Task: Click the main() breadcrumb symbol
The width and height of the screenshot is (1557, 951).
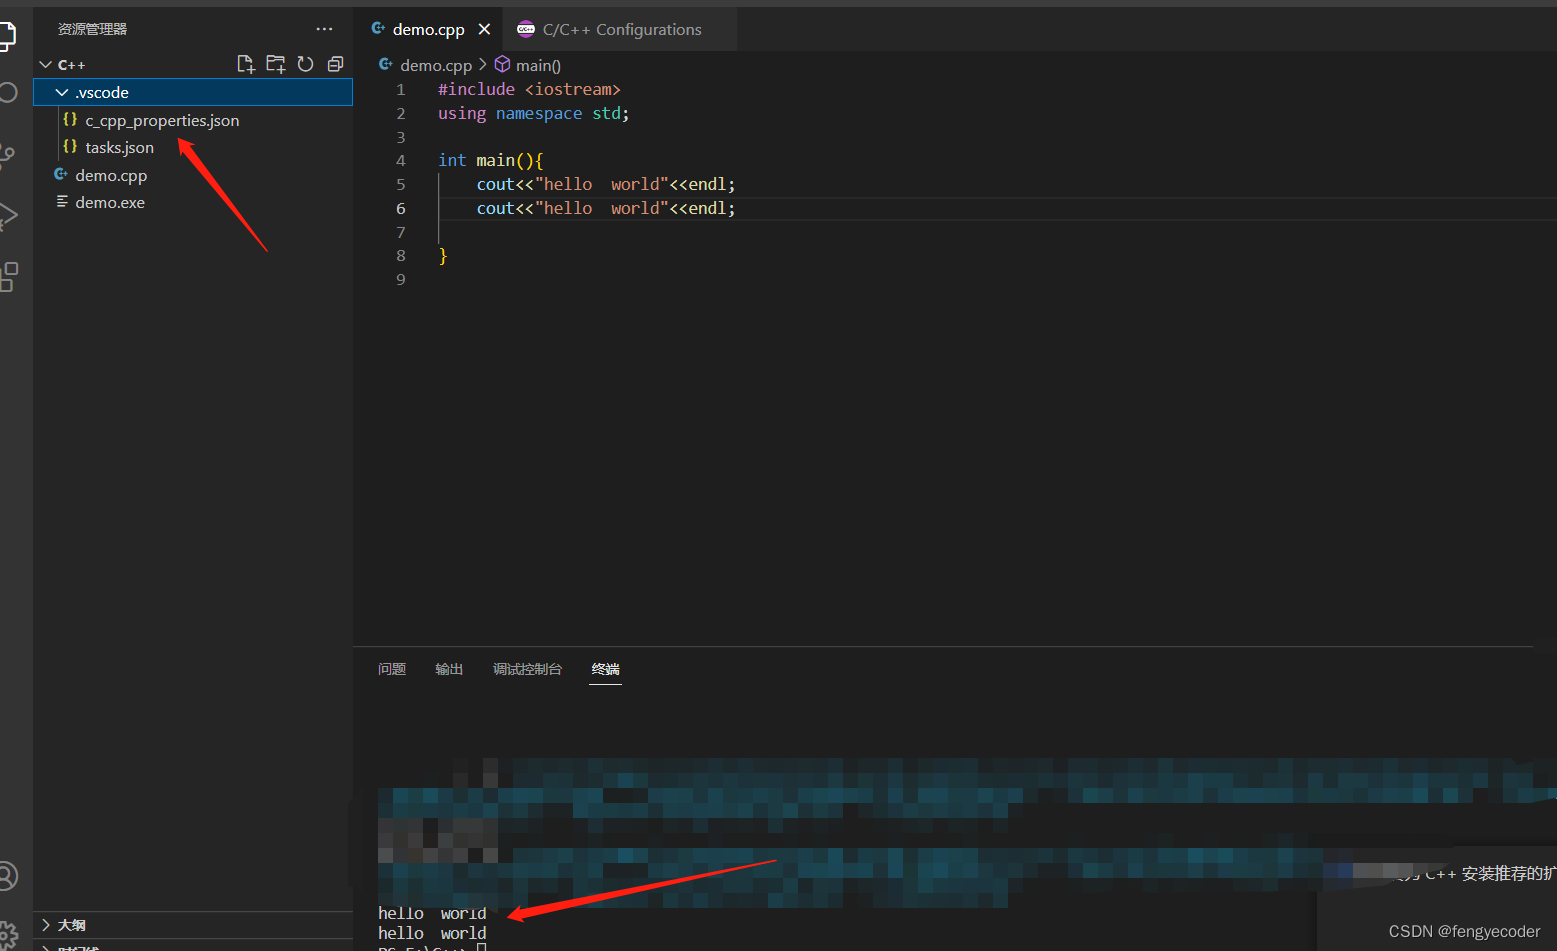Action: pos(538,65)
